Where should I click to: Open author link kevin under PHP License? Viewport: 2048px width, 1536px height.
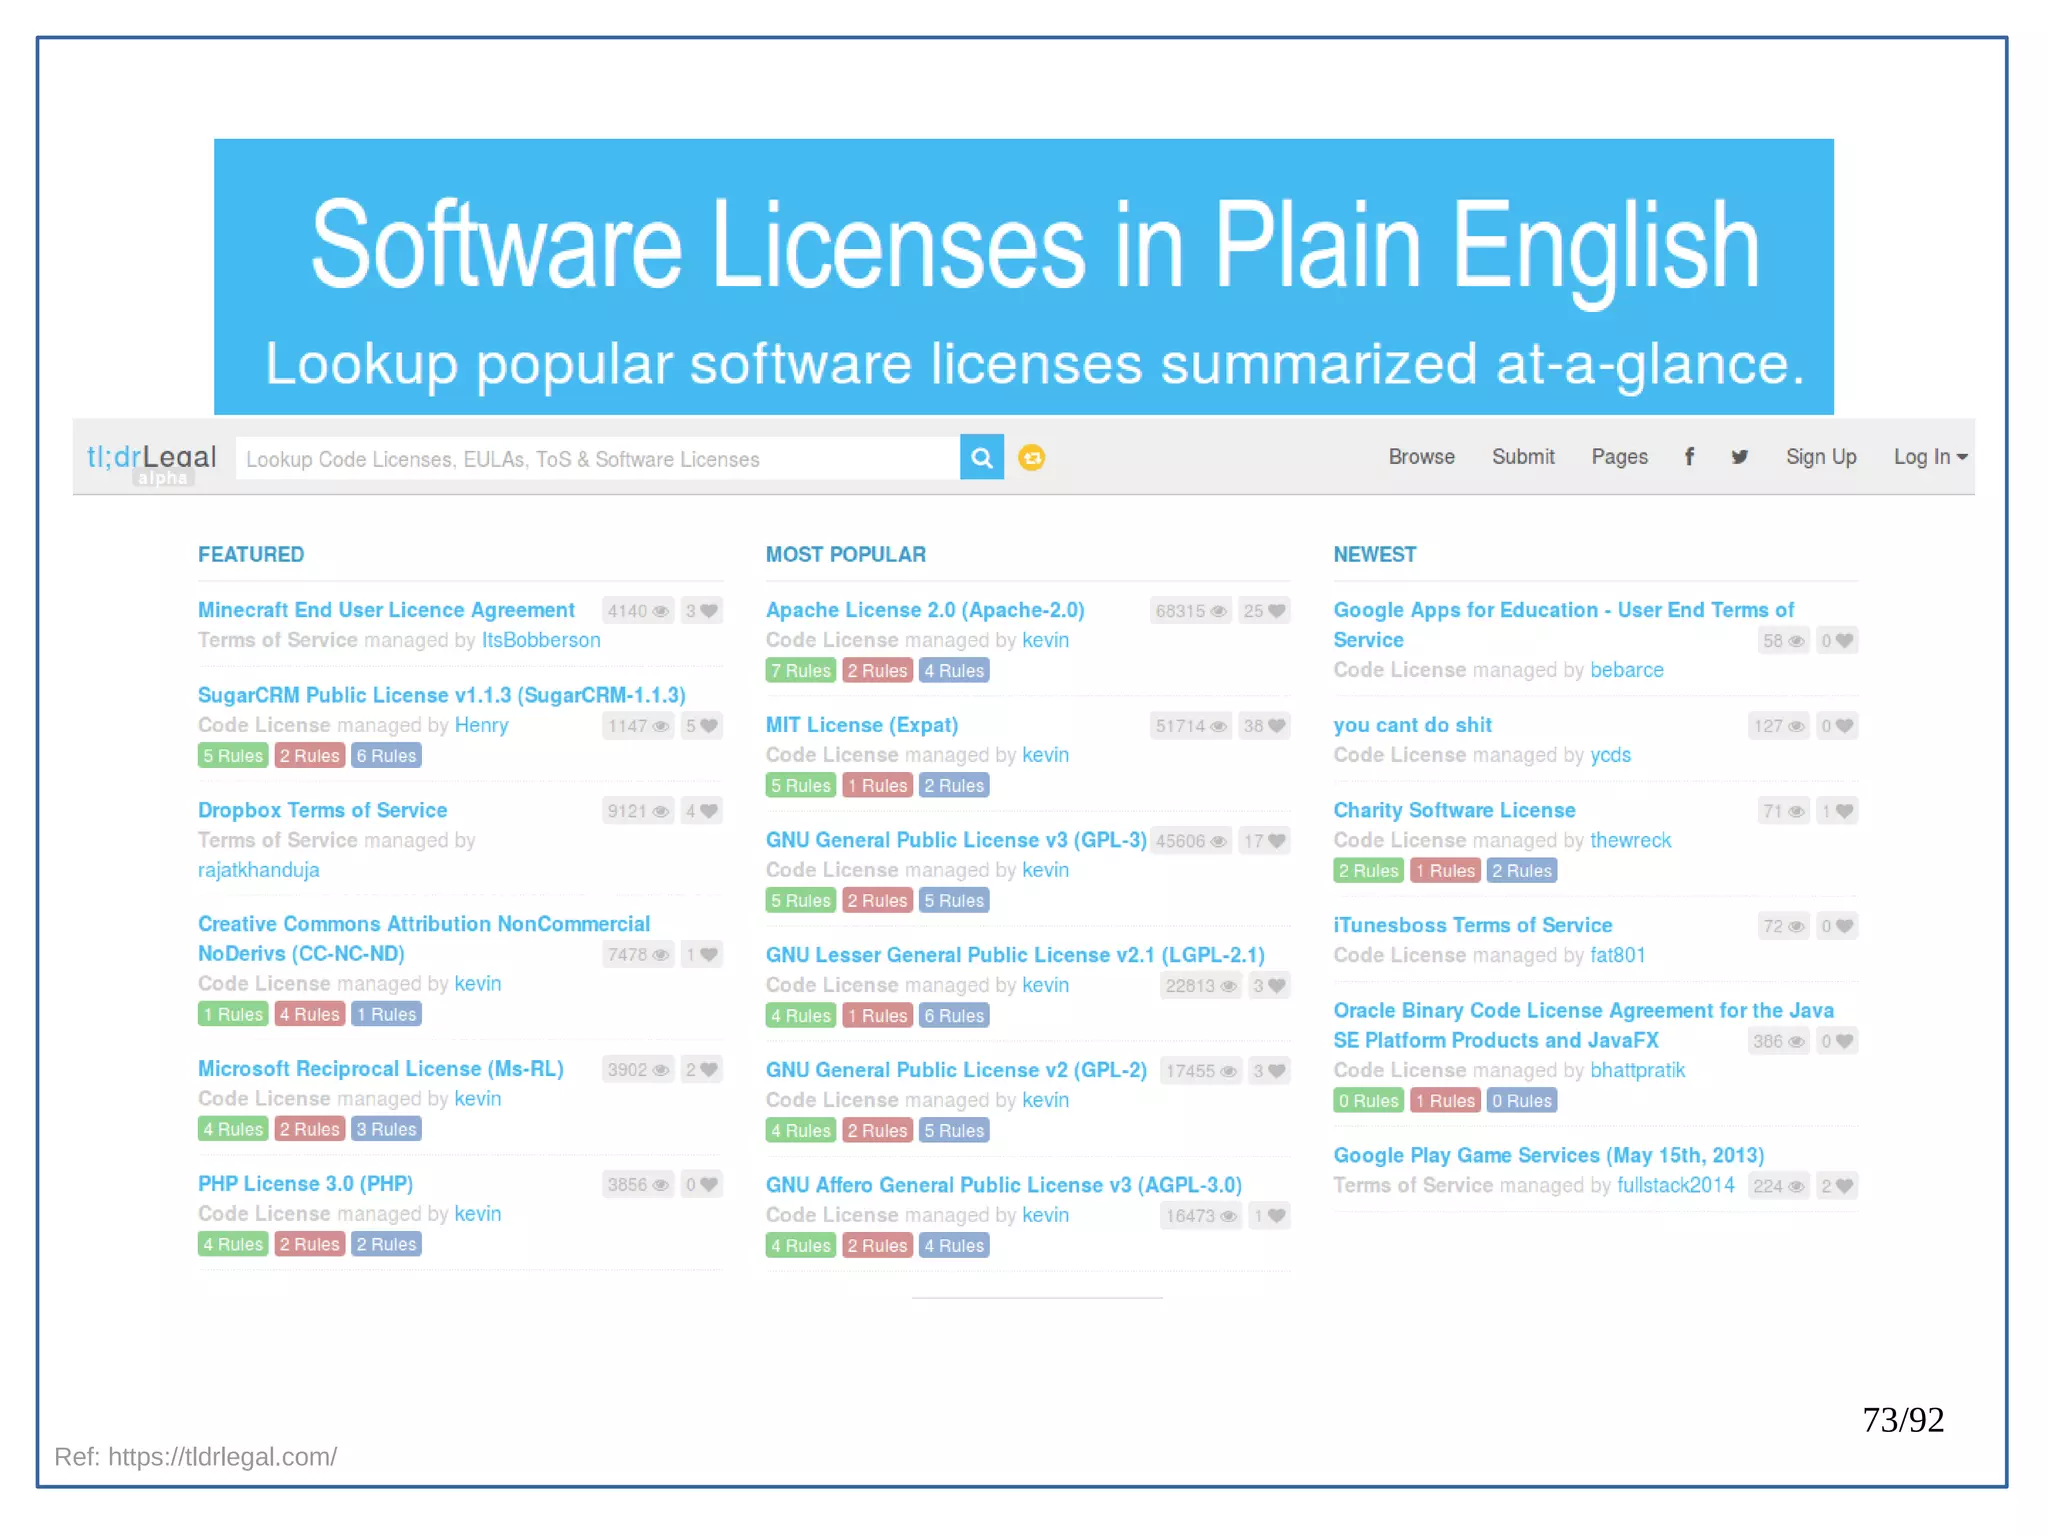(x=477, y=1213)
